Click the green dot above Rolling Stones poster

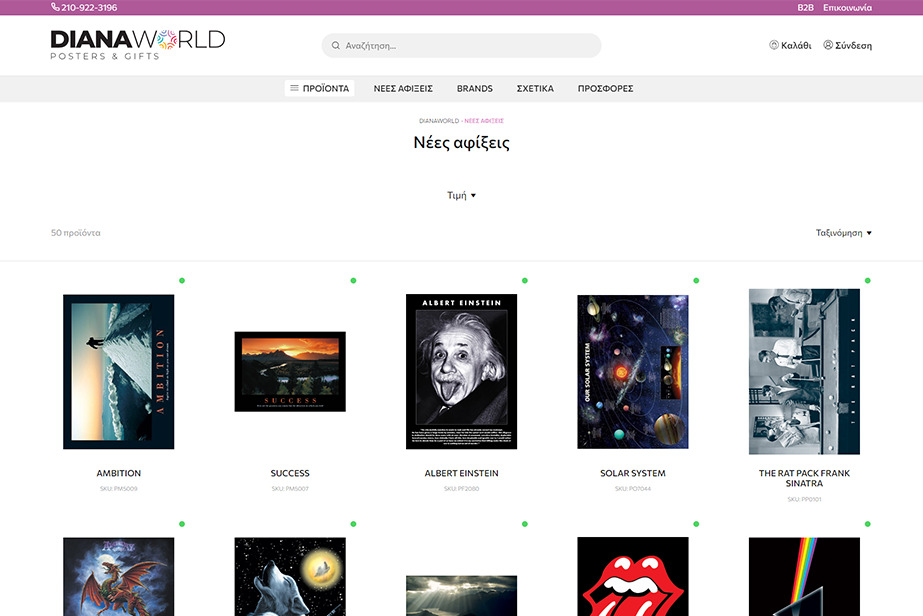tap(696, 524)
